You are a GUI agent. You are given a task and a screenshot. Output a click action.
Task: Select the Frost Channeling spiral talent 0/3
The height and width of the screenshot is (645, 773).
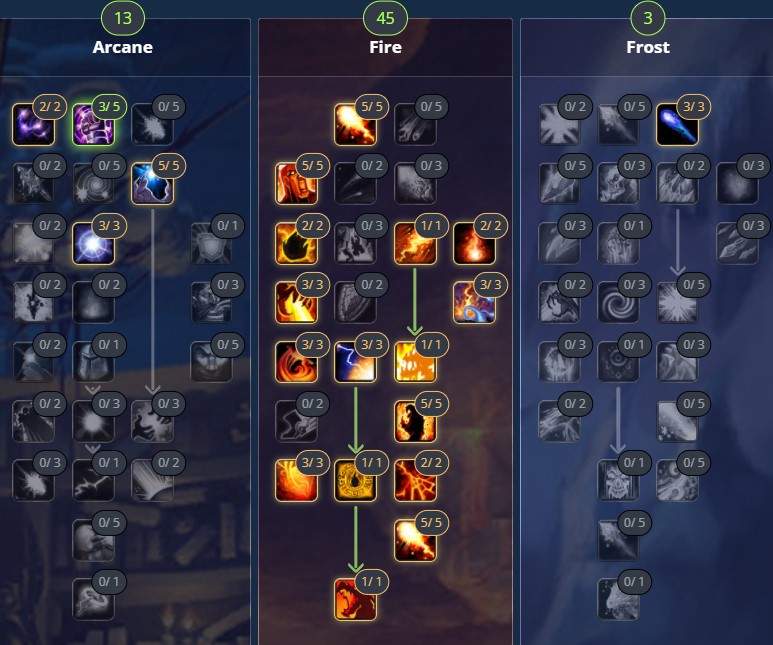pyautogui.click(x=618, y=302)
